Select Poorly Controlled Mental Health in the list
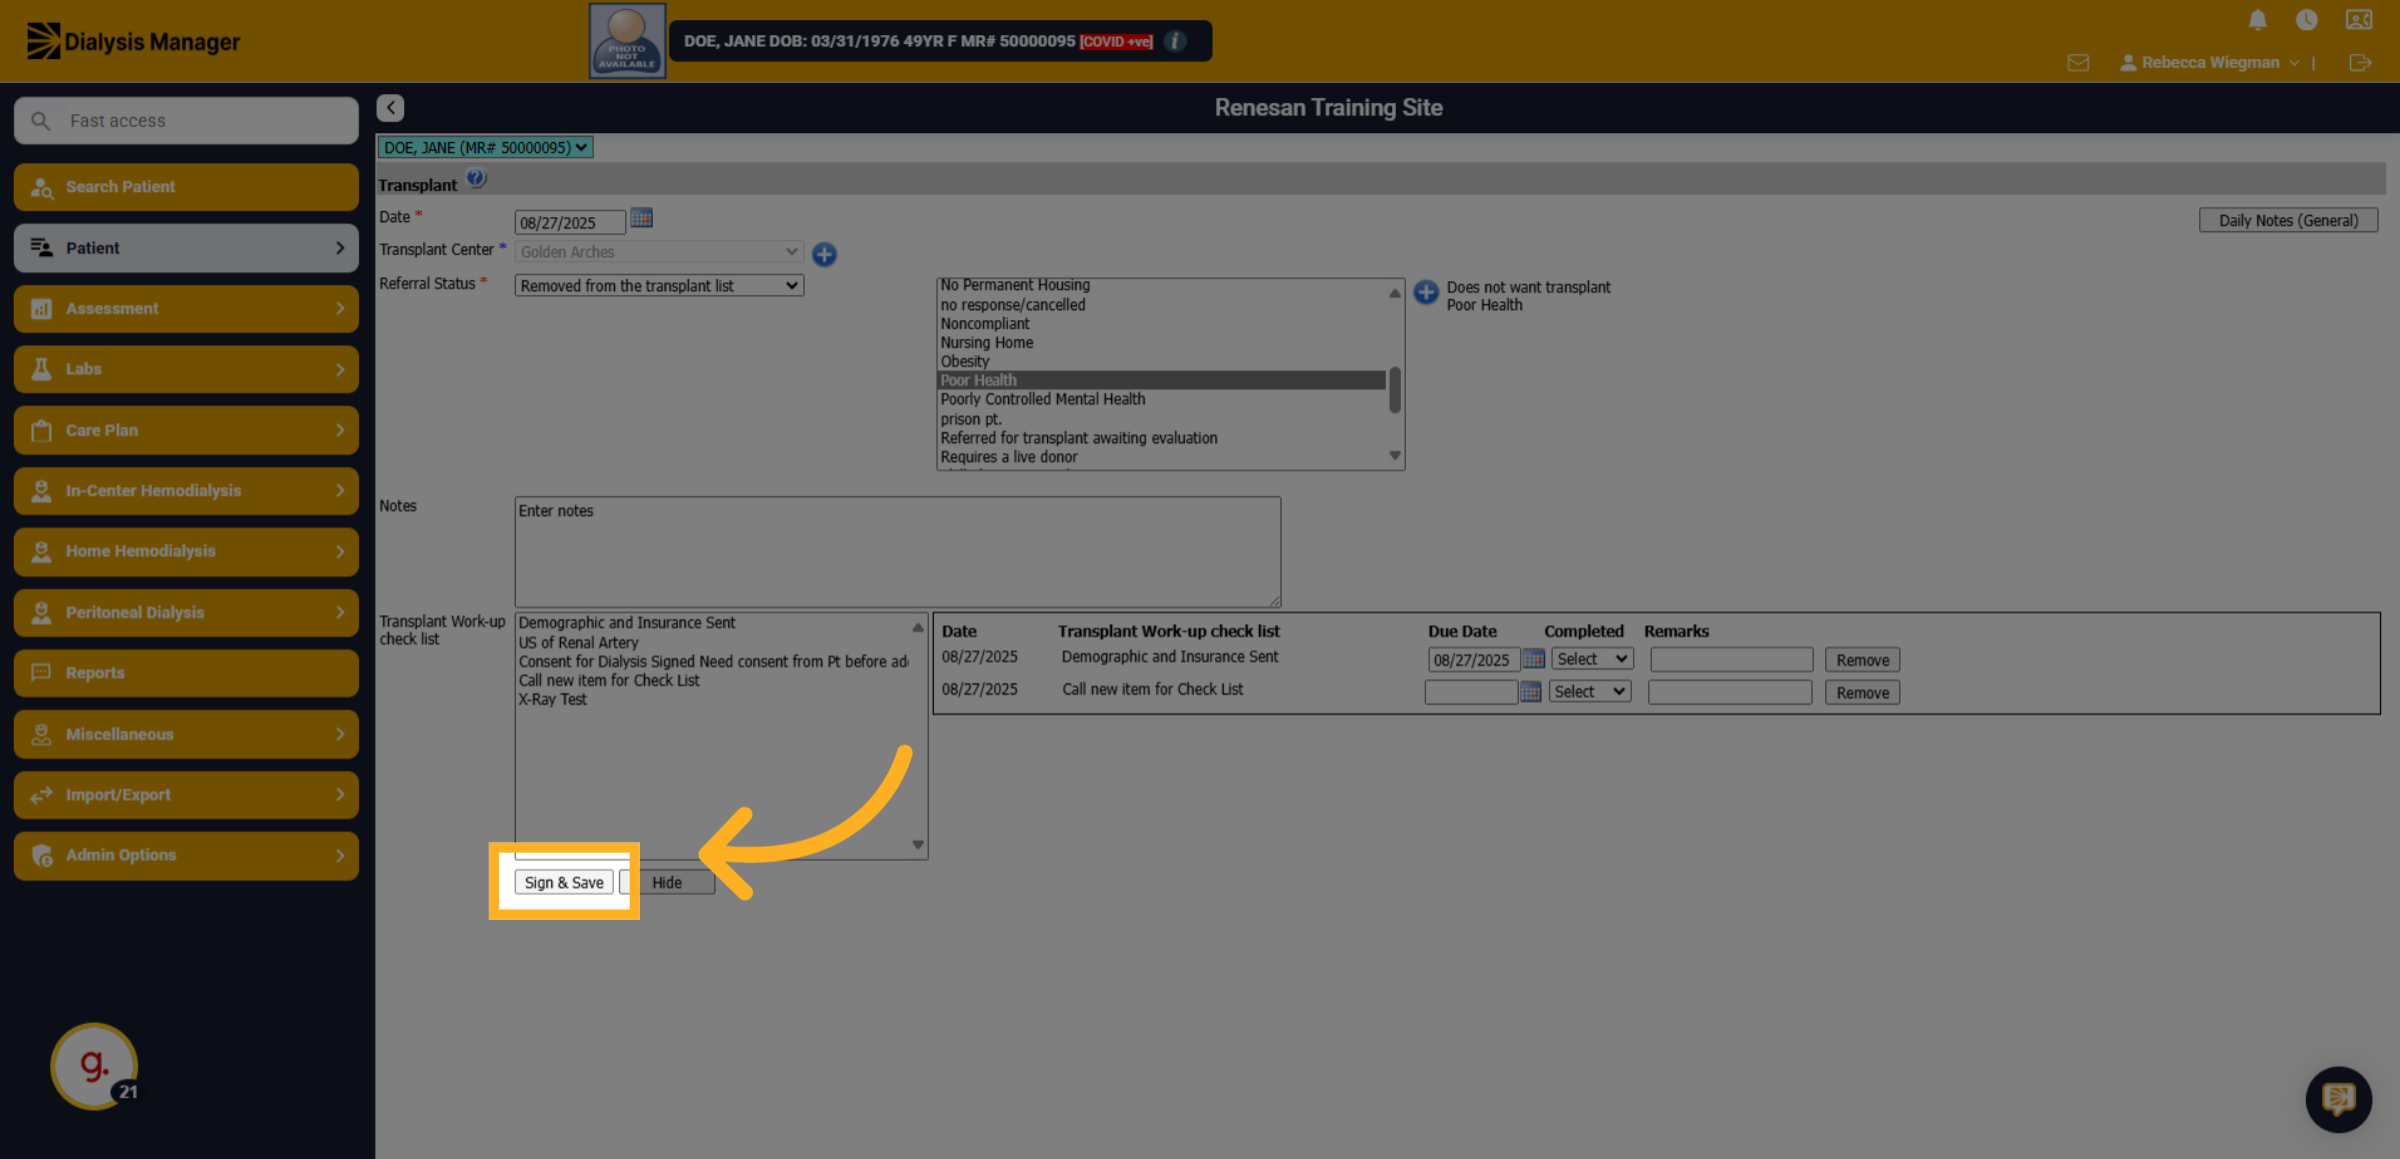This screenshot has width=2400, height=1159. pyautogui.click(x=1043, y=399)
